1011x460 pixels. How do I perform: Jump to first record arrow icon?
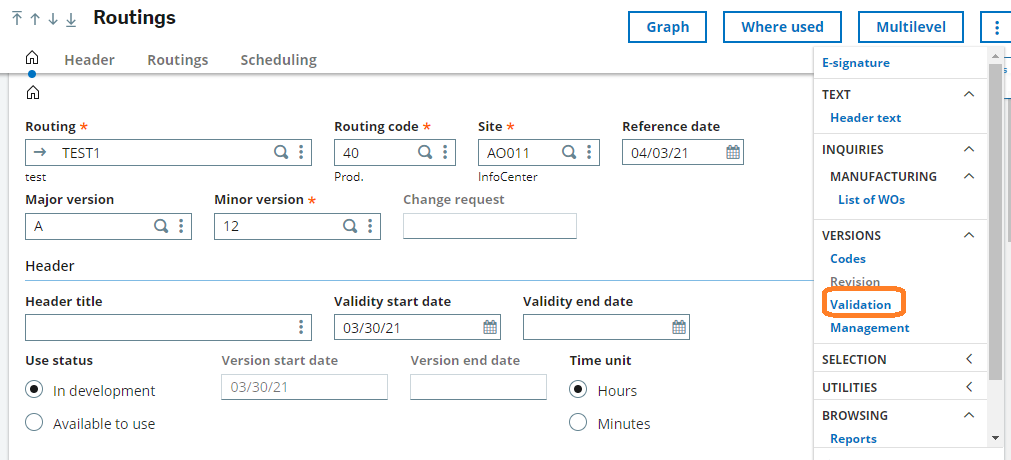coord(17,19)
